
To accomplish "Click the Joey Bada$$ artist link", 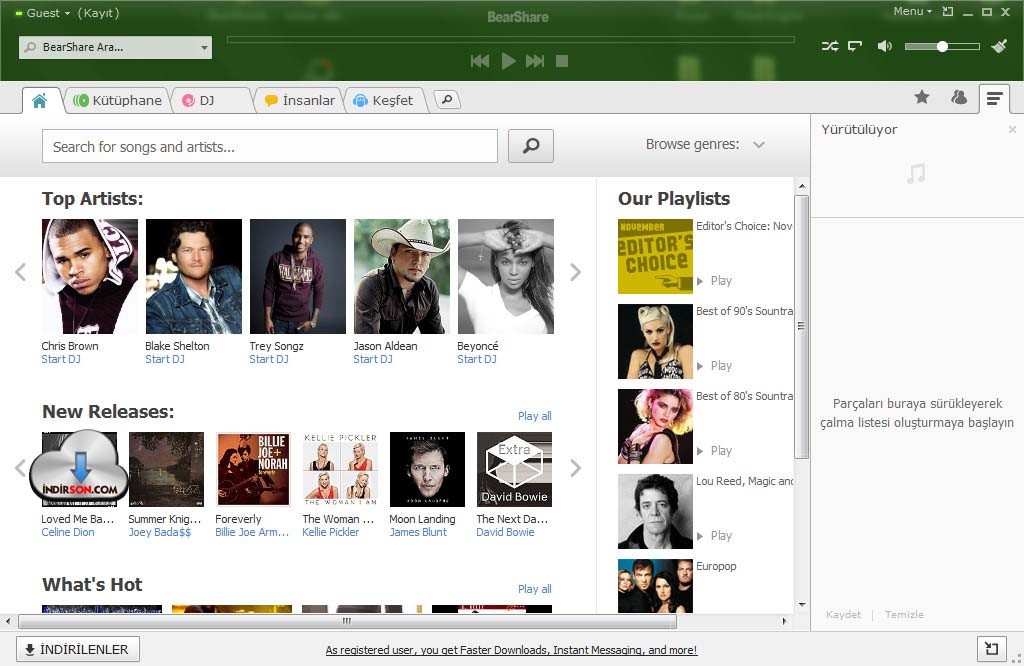I will pos(159,532).
